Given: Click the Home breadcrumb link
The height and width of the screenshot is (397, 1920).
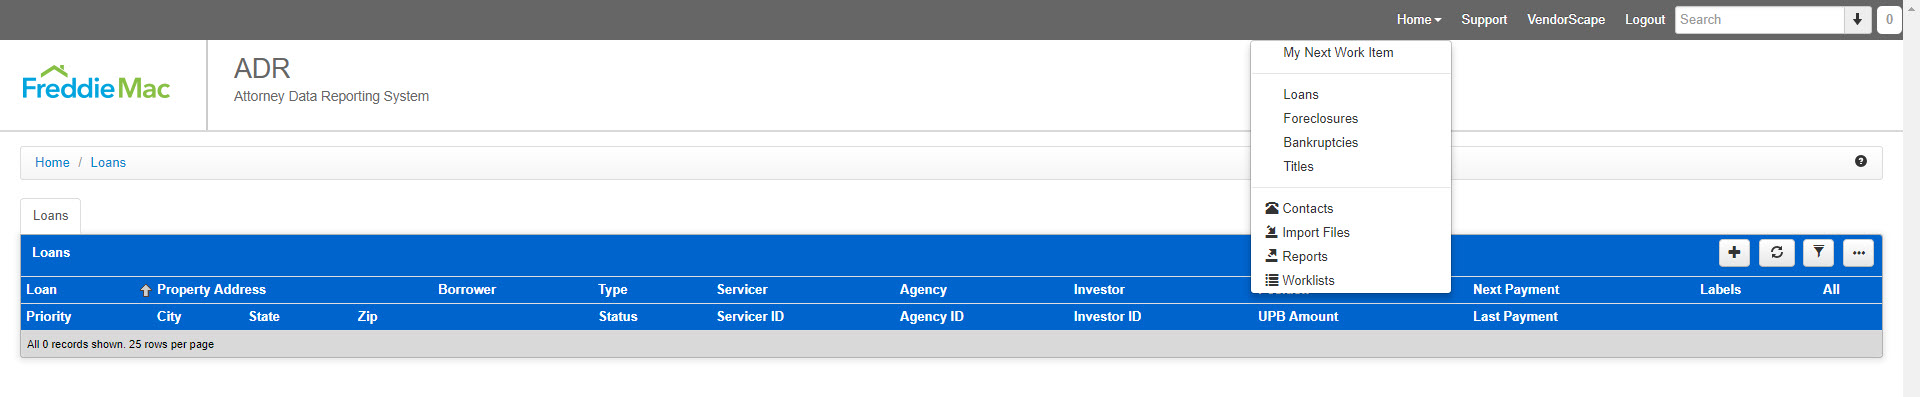Looking at the screenshot, I should pyautogui.click(x=52, y=162).
